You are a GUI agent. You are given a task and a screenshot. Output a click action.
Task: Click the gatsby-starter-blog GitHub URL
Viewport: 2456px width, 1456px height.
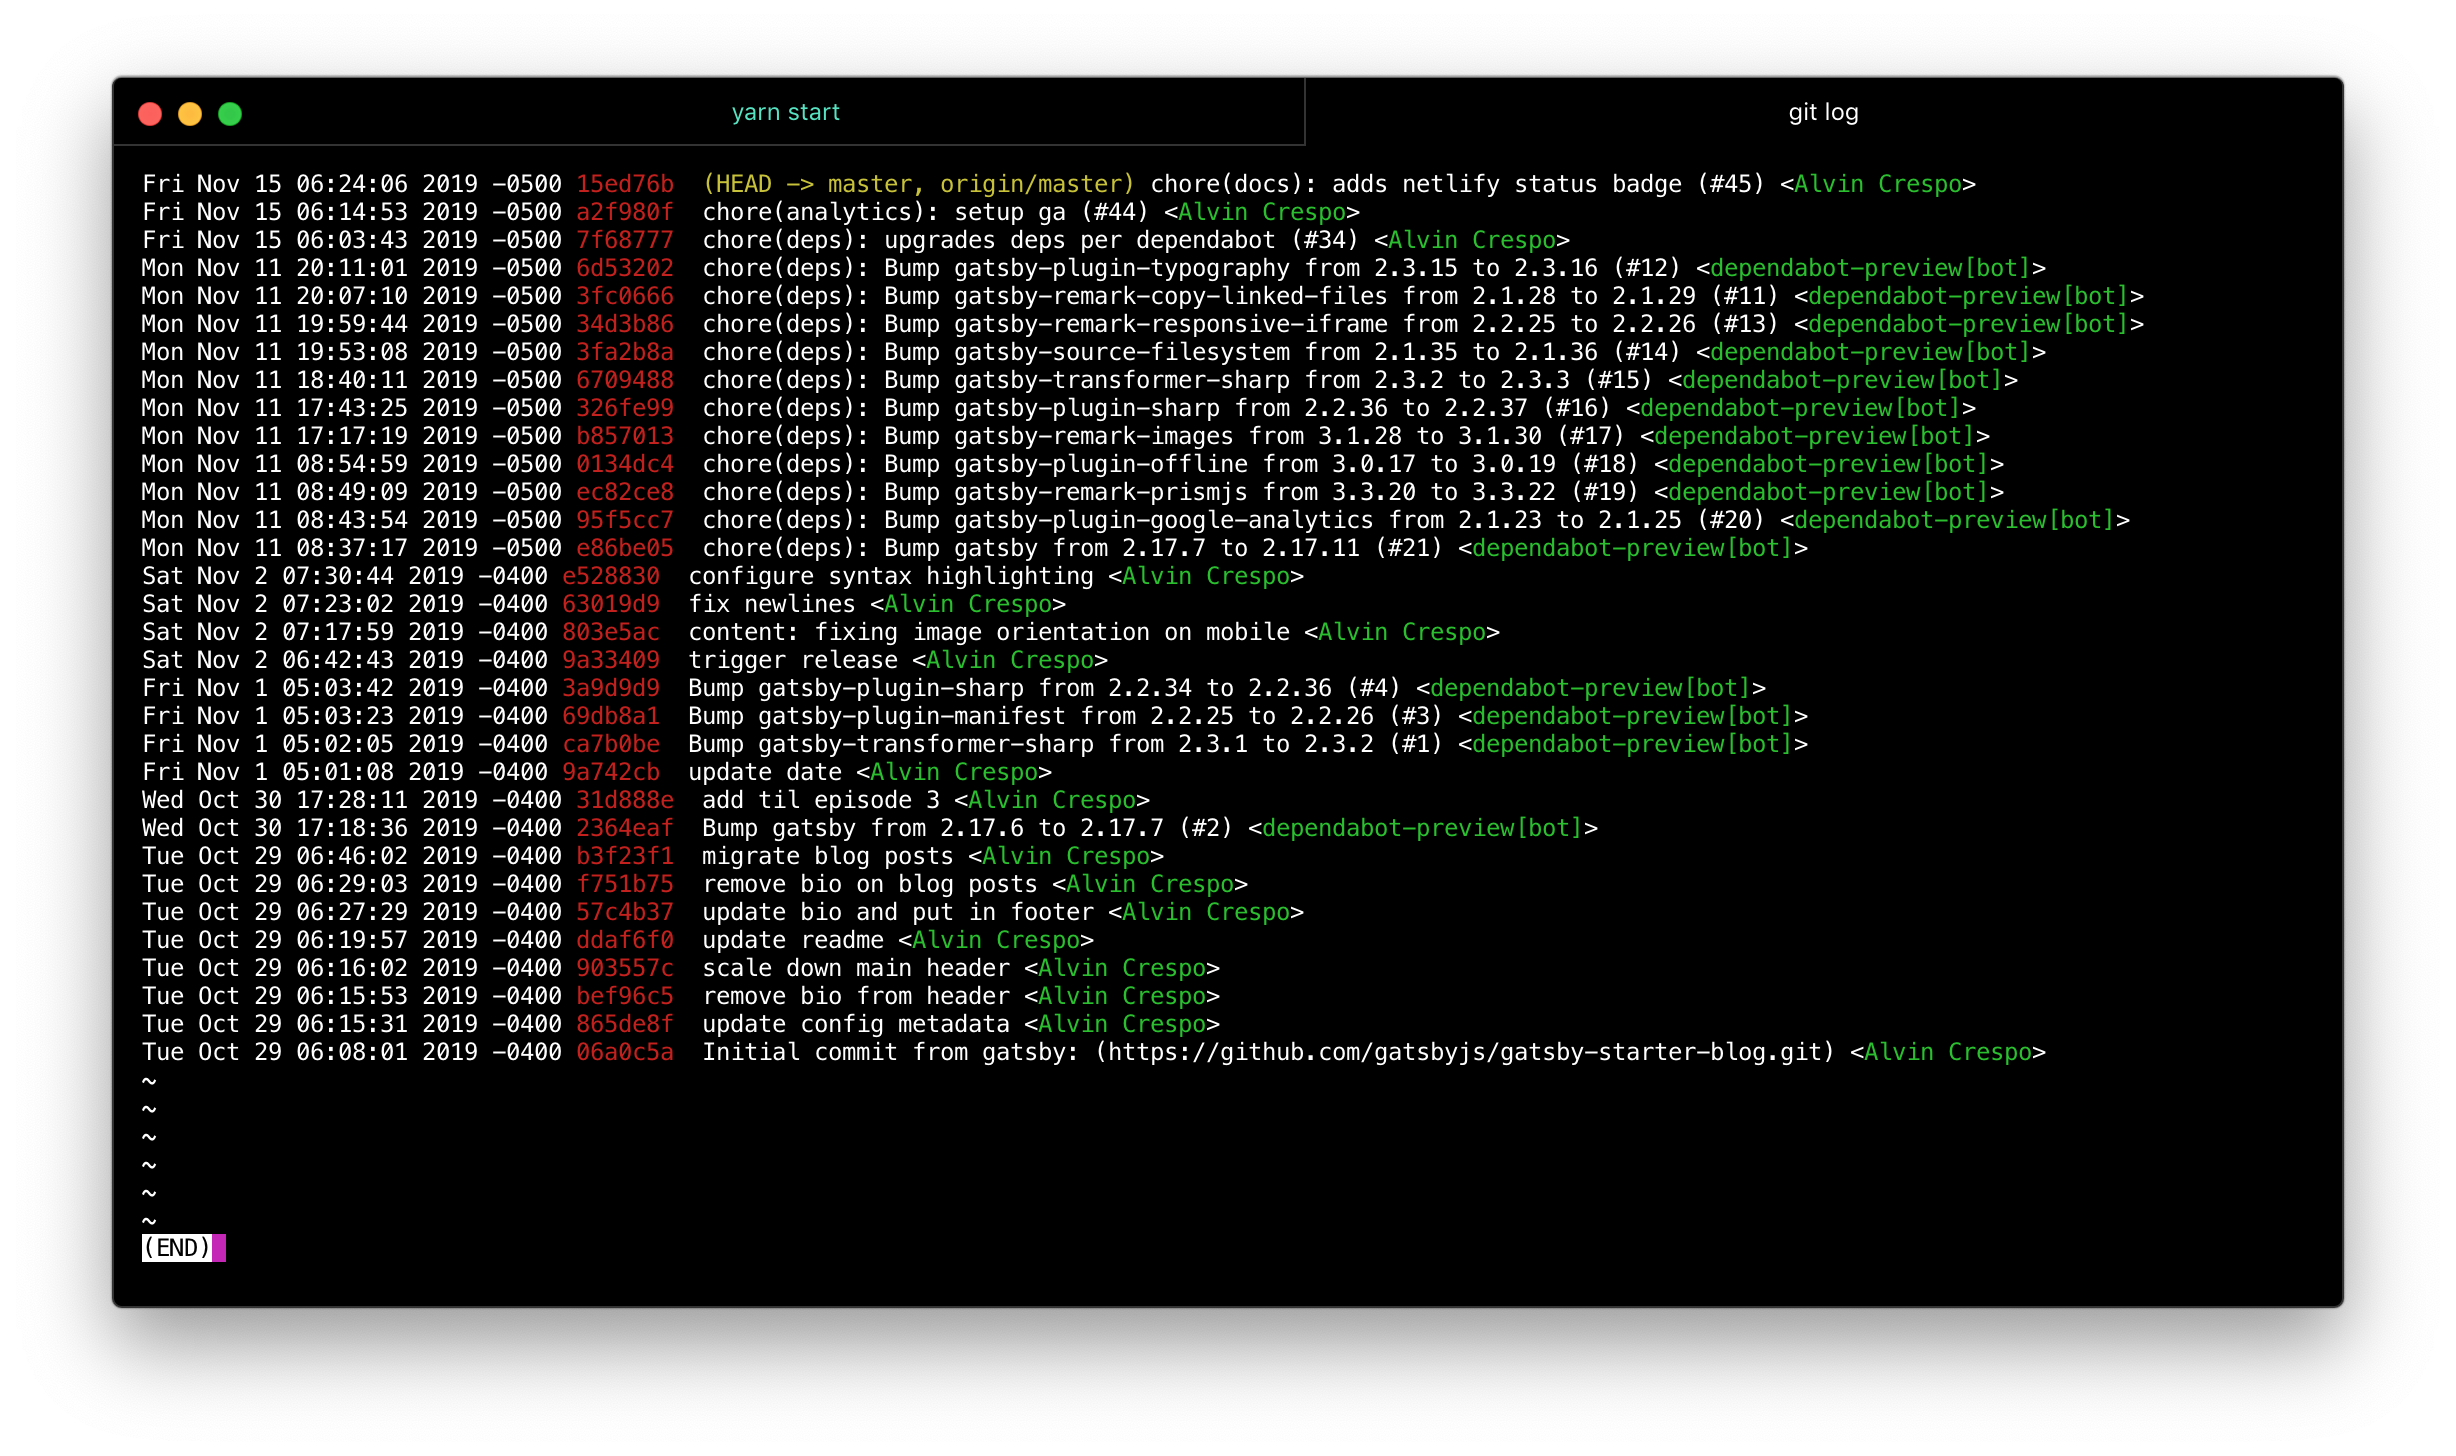pyautogui.click(x=1465, y=1052)
